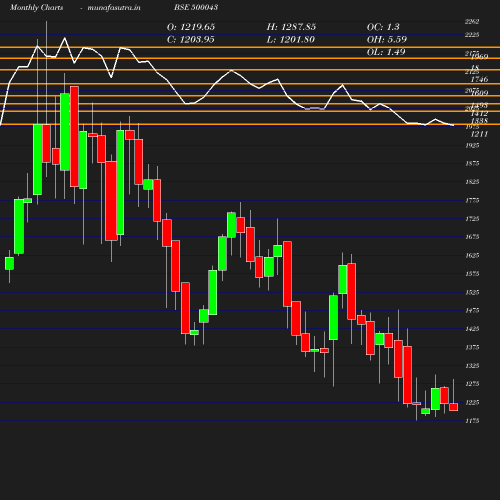Image resolution: width=500 pixels, height=500 pixels.
Task: Click the 1775 price axis label
Action: click(472, 200)
